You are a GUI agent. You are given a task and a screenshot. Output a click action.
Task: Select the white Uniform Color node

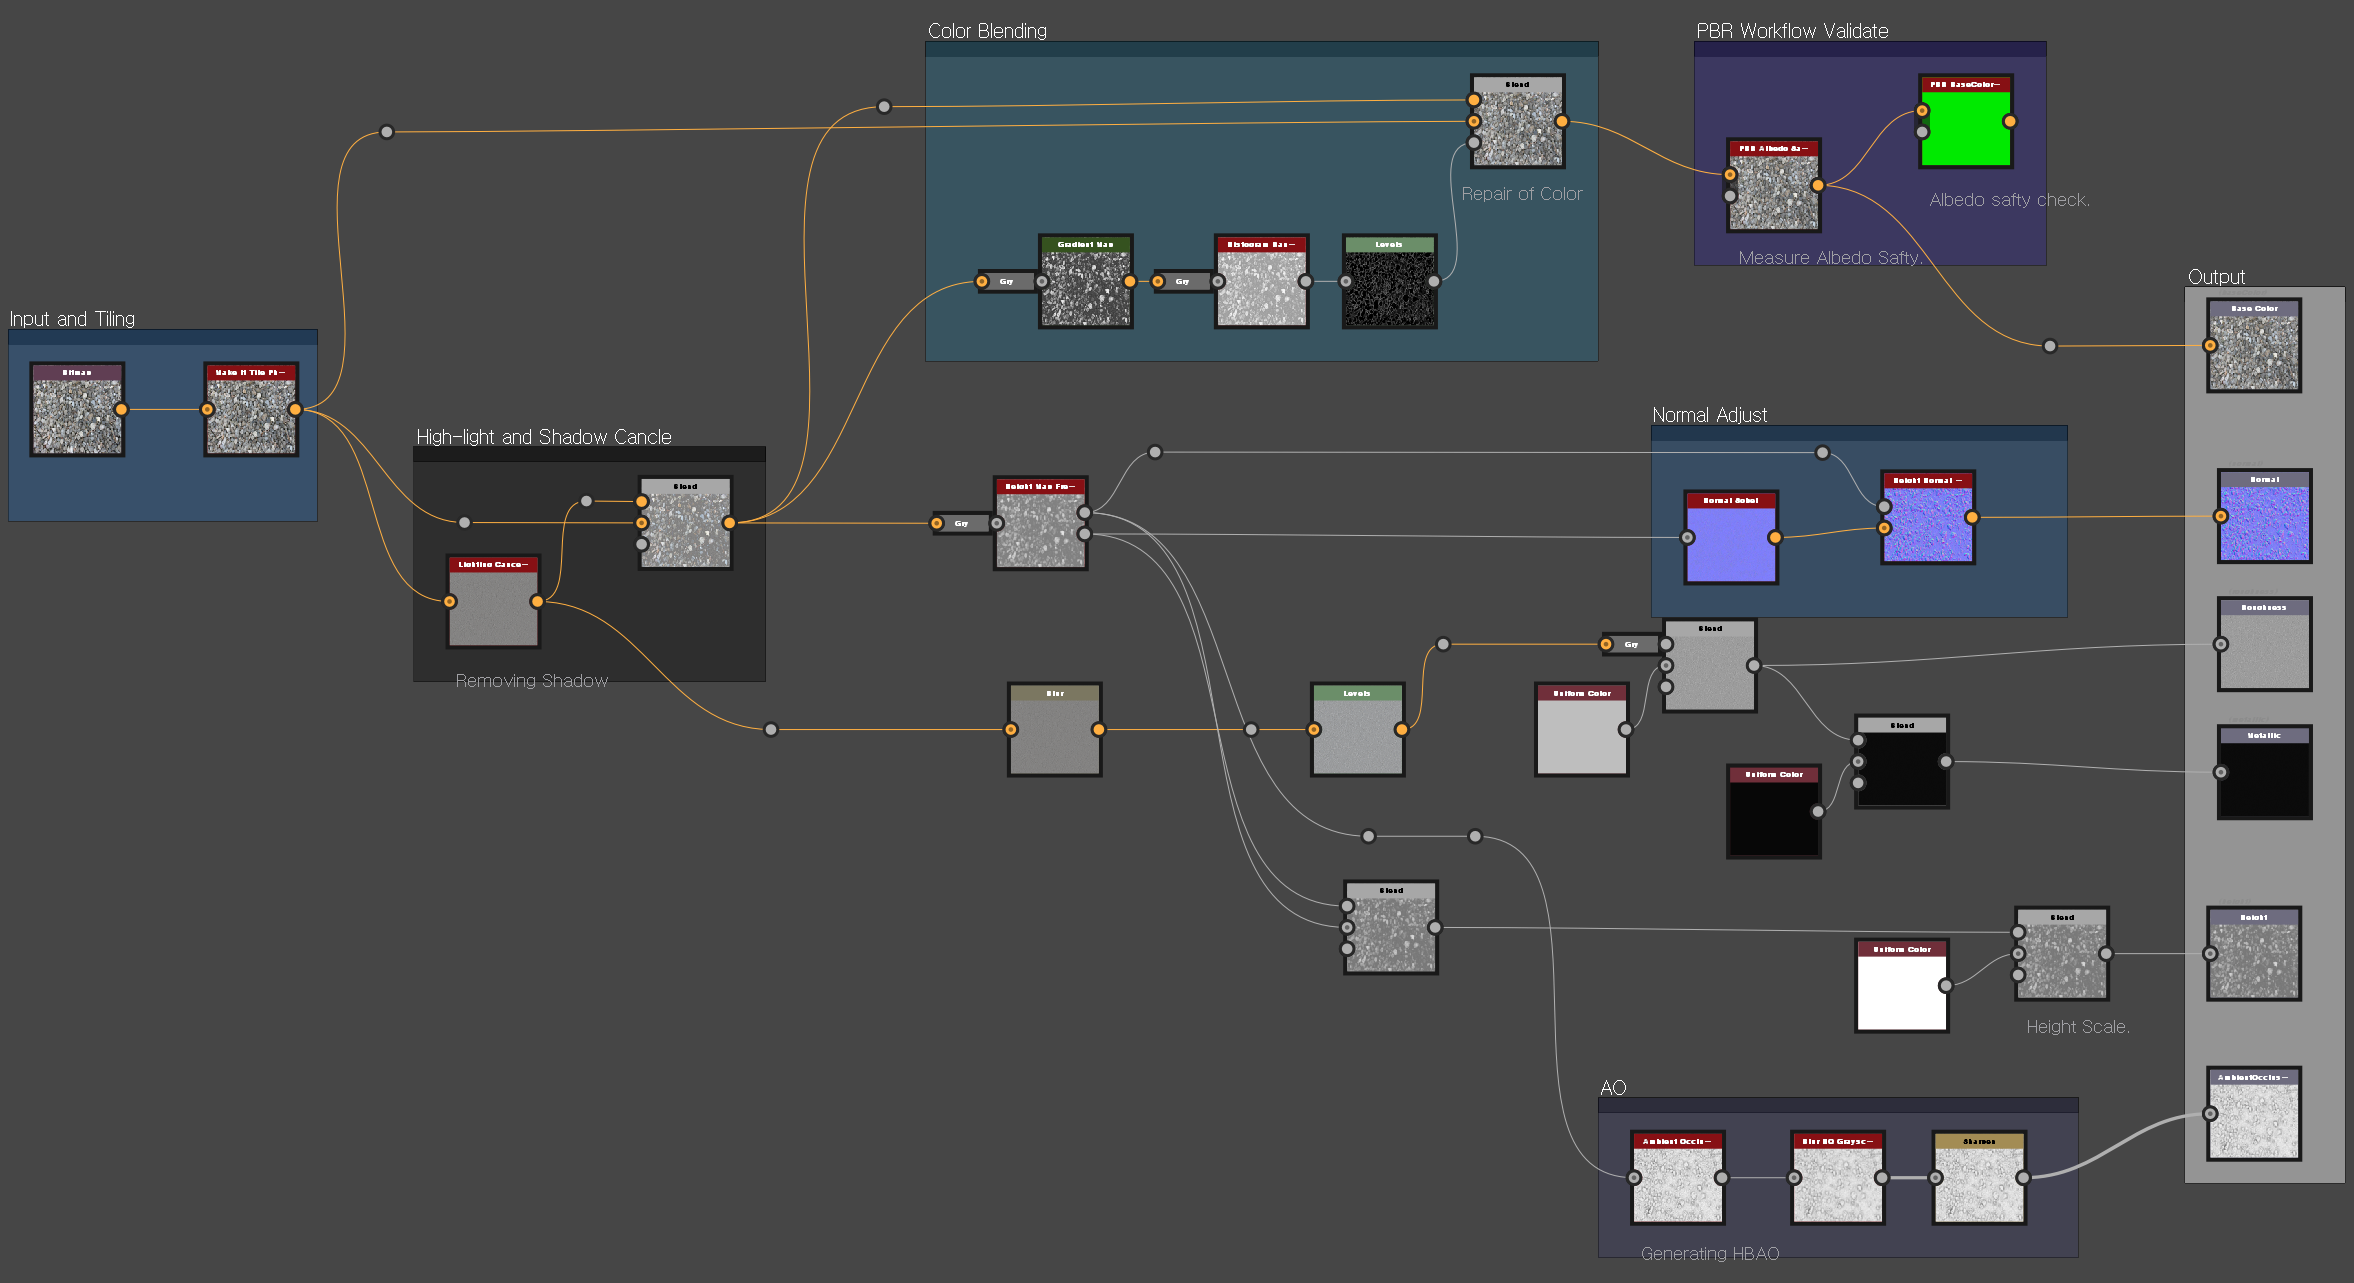click(1901, 992)
